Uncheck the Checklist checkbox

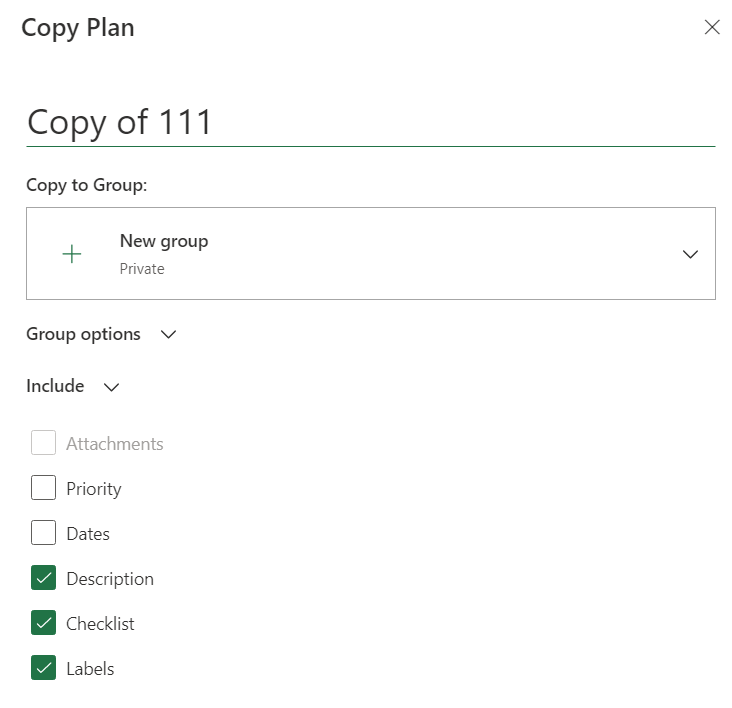click(x=43, y=623)
